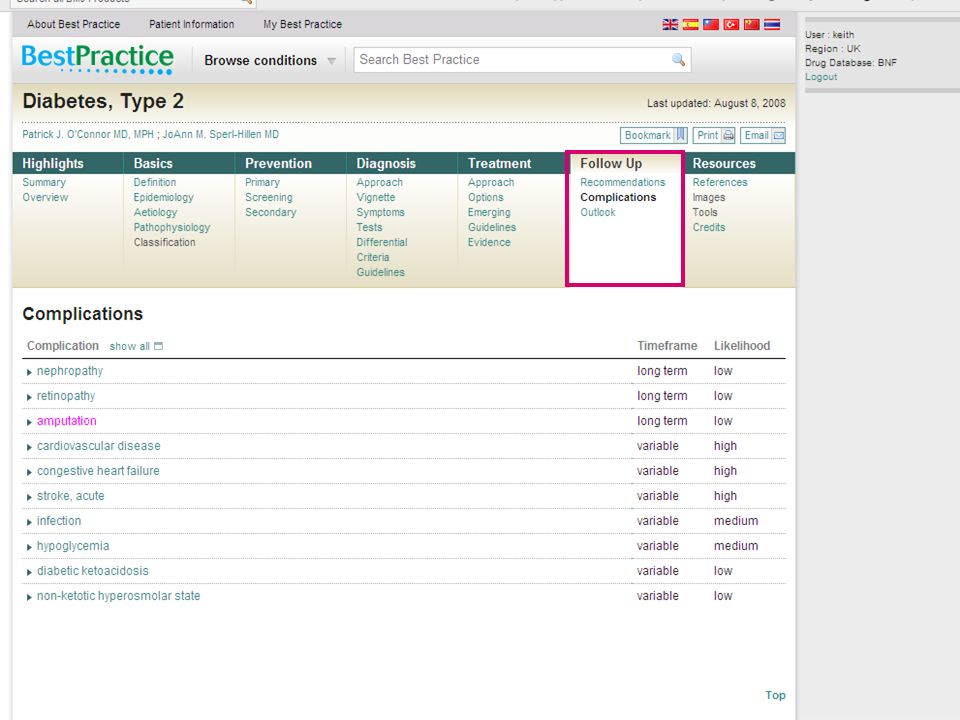Viewport: 960px width, 720px height.
Task: Select the Spanish flag icon
Action: point(691,24)
